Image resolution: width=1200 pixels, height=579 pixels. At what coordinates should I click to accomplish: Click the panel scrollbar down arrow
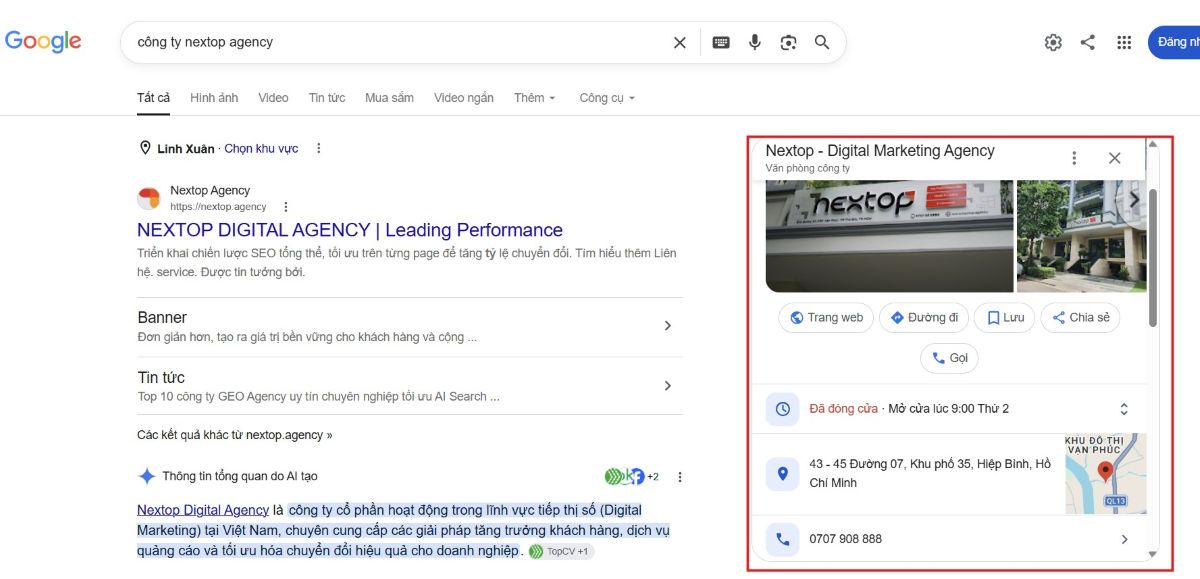[1152, 555]
